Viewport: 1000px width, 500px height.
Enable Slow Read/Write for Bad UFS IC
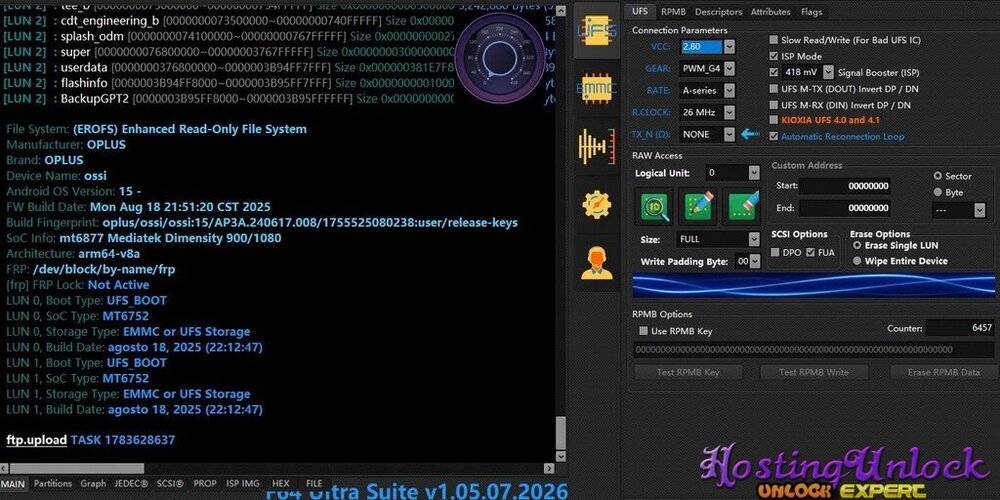click(x=774, y=40)
